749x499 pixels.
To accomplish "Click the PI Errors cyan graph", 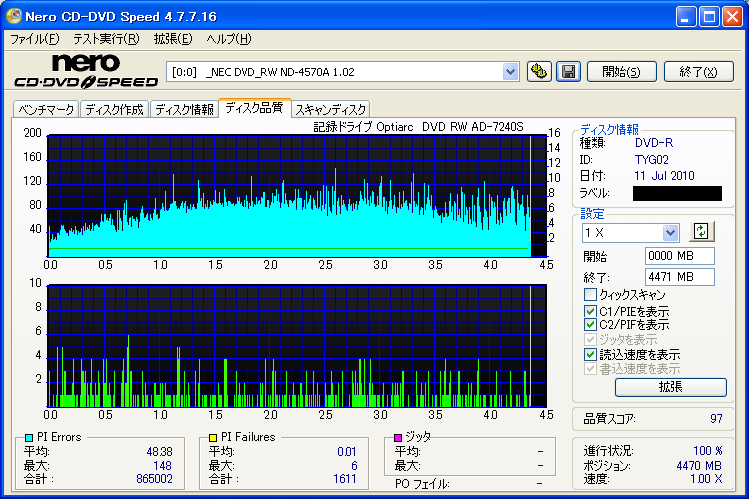I will tap(297, 196).
